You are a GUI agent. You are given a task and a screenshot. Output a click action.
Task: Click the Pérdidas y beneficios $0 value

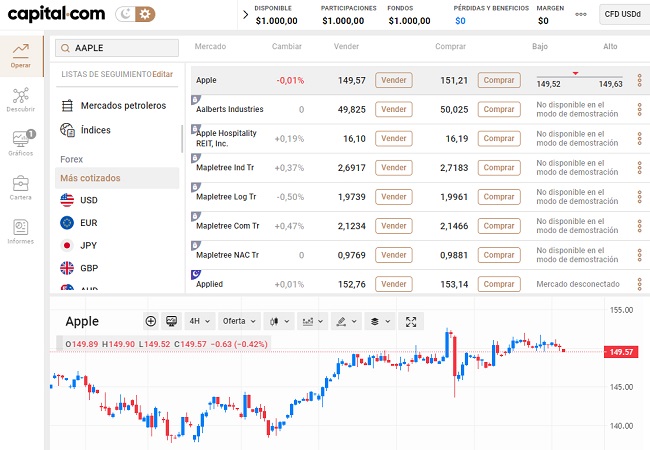[x=460, y=21]
